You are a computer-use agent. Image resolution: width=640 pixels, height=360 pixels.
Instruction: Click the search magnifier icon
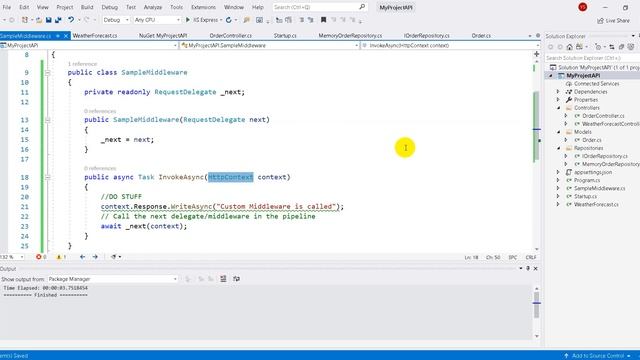coord(362,7)
